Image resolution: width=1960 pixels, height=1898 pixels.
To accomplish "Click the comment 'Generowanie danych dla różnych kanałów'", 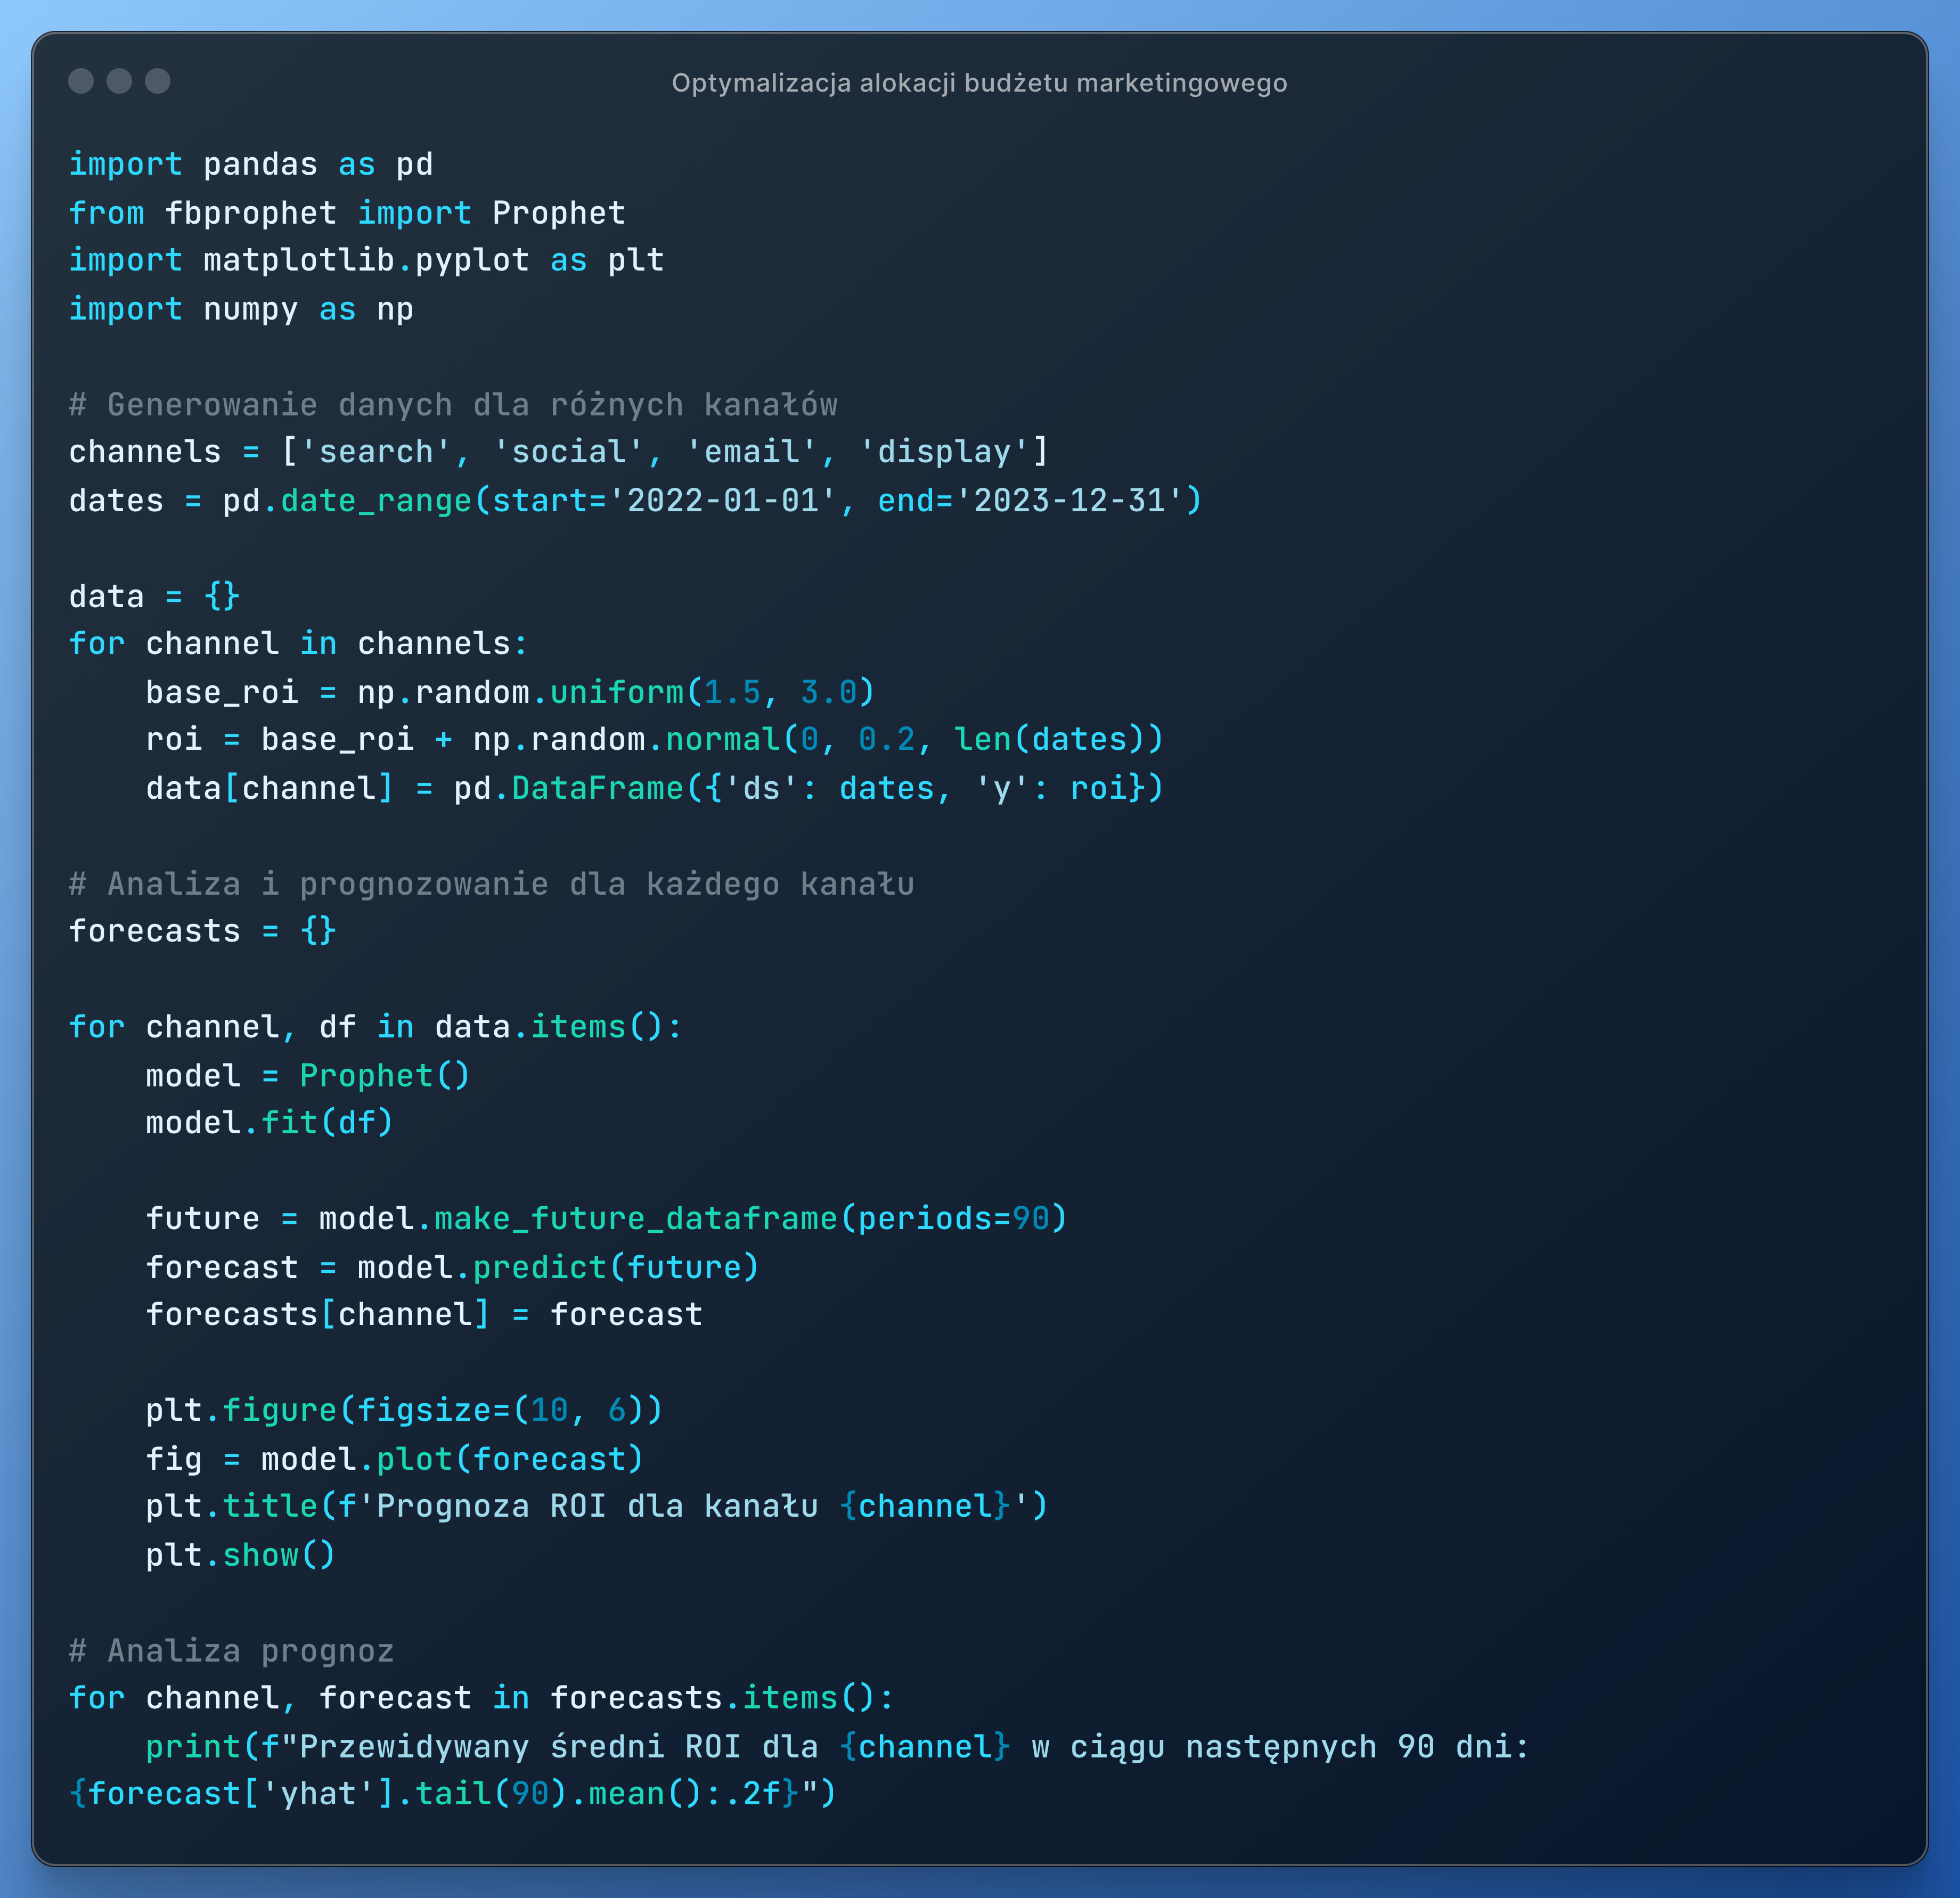I will tap(453, 405).
